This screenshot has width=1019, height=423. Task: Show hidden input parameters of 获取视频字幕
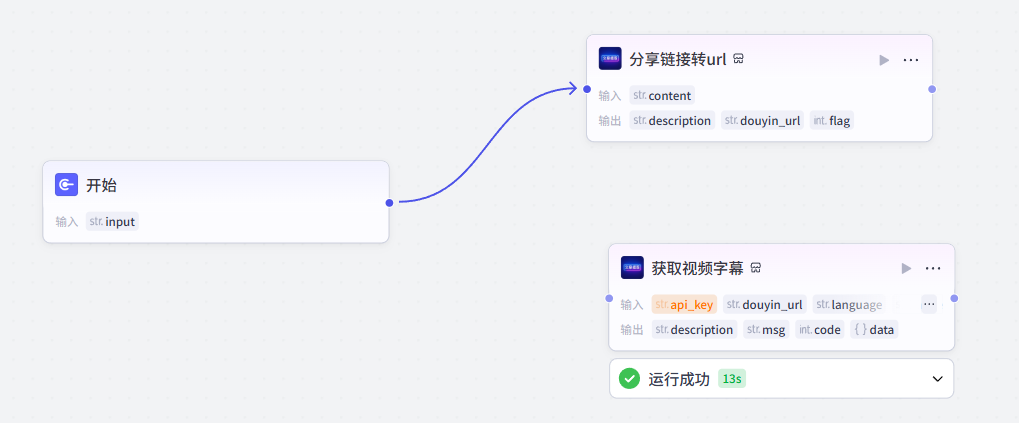click(929, 304)
